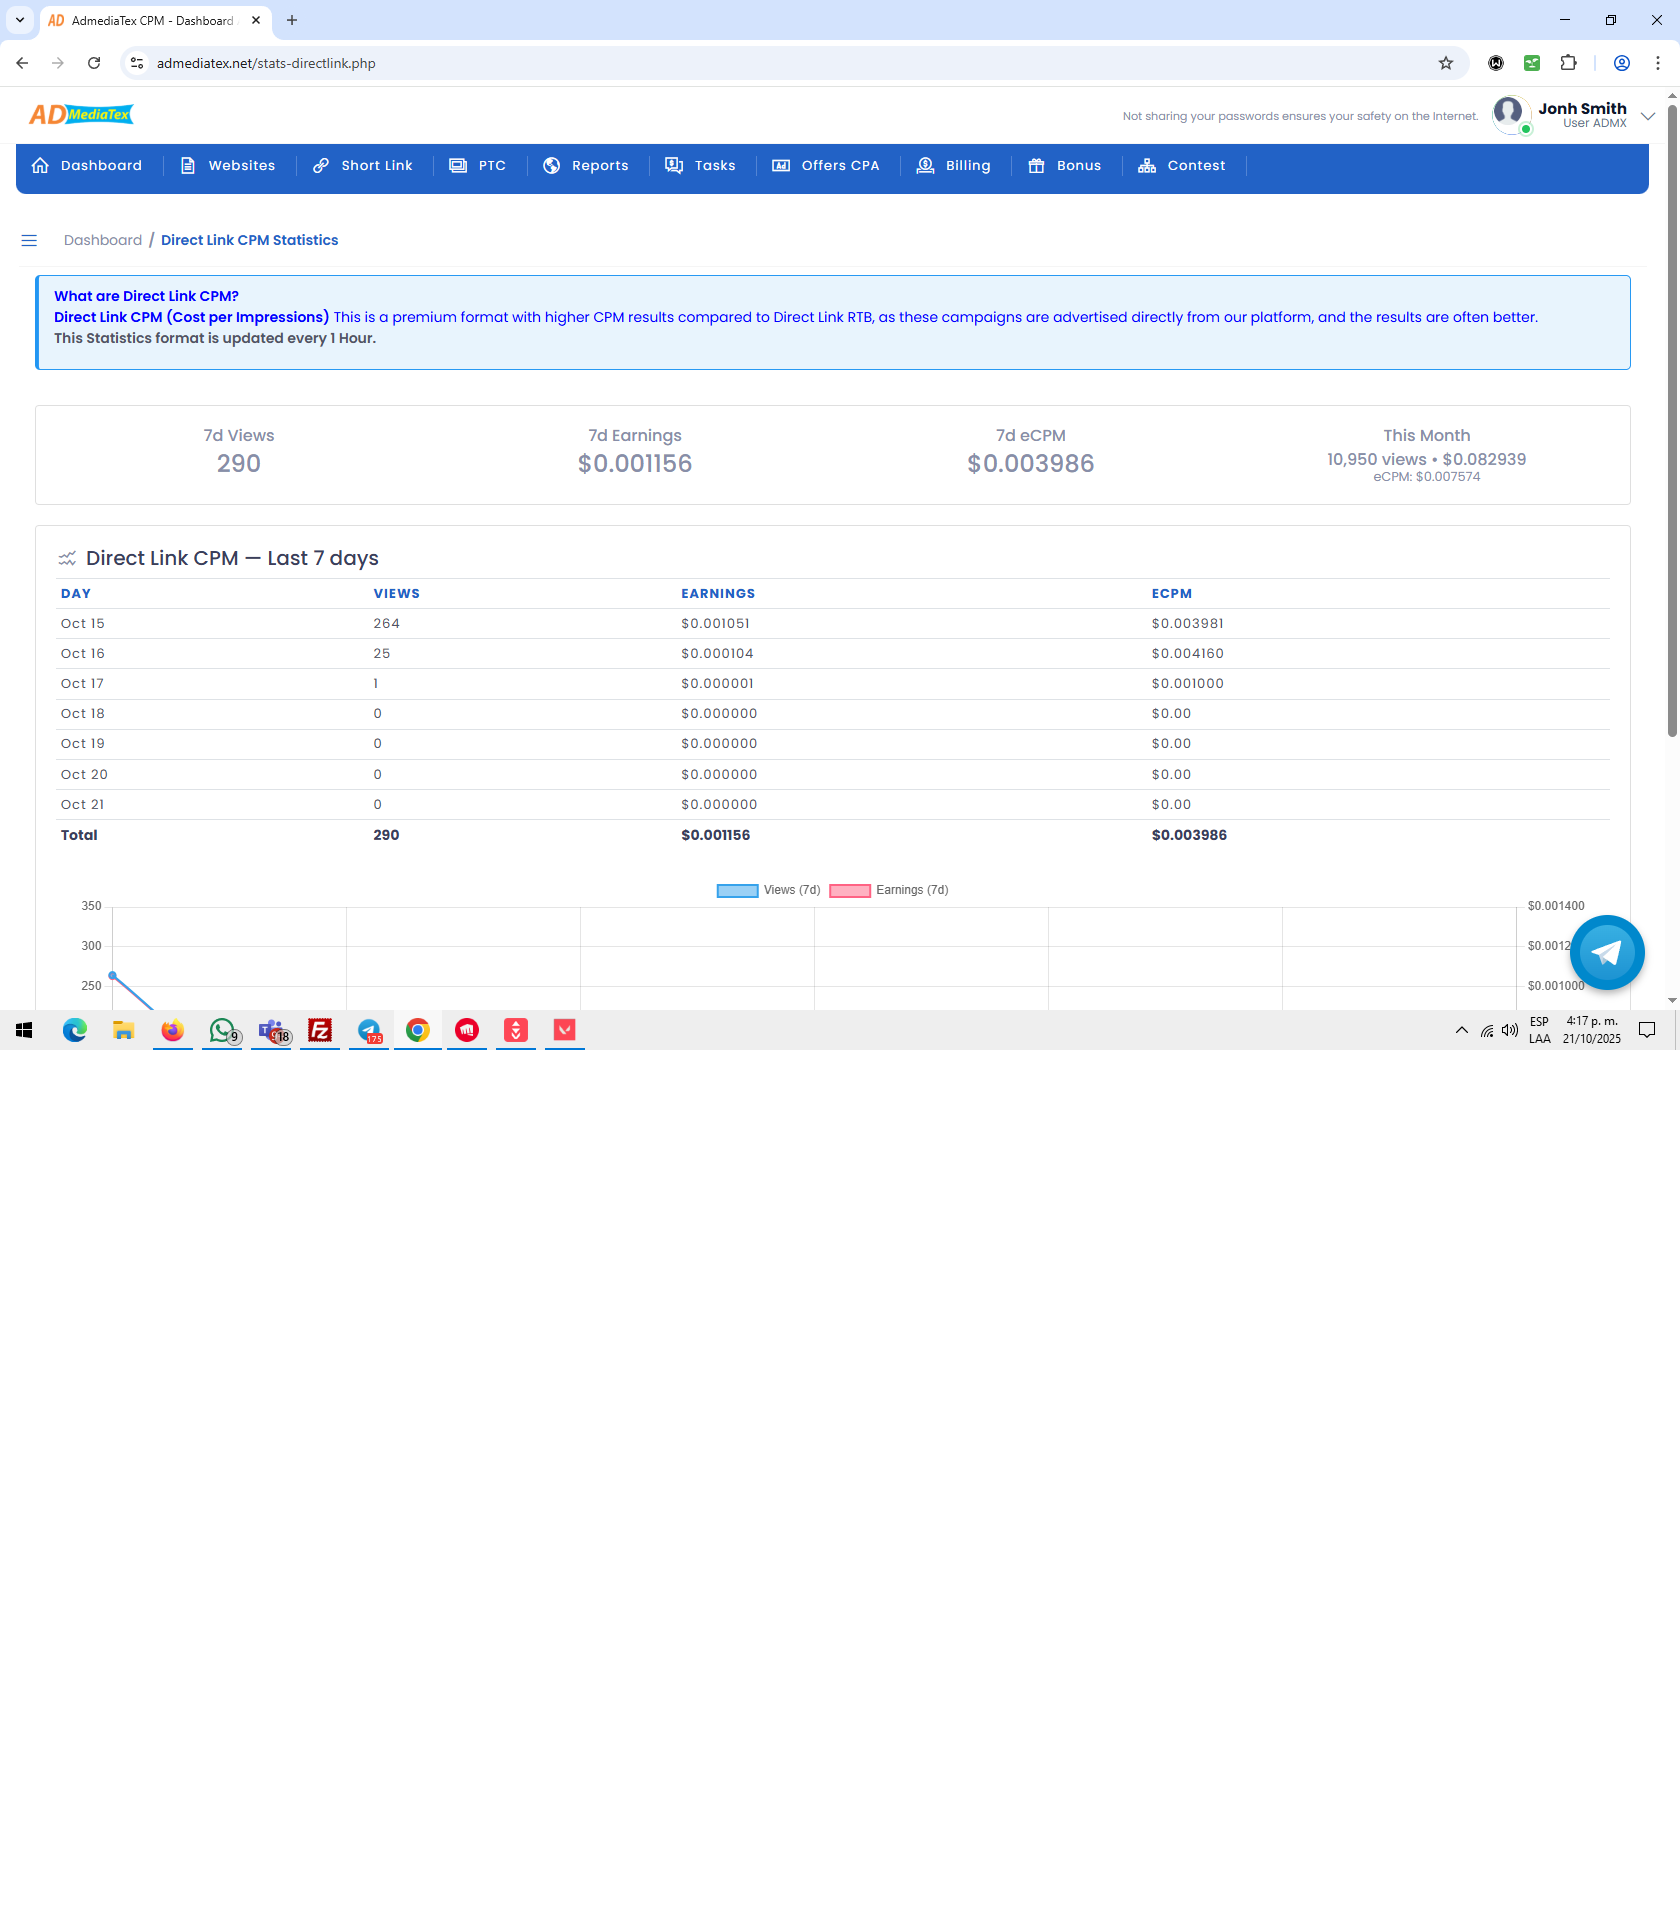Open Telegram from taskbar
The width and height of the screenshot is (1680, 1919).
(x=369, y=1030)
